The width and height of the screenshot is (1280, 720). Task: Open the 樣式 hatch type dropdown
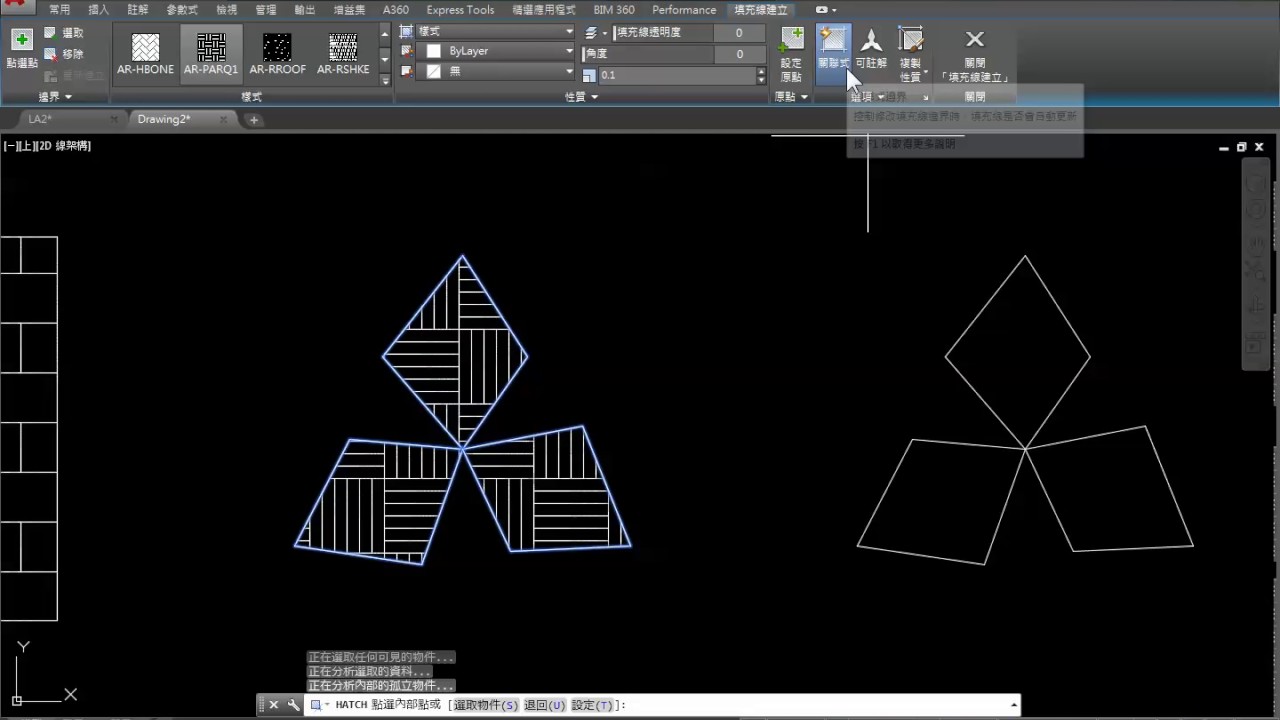pos(495,32)
